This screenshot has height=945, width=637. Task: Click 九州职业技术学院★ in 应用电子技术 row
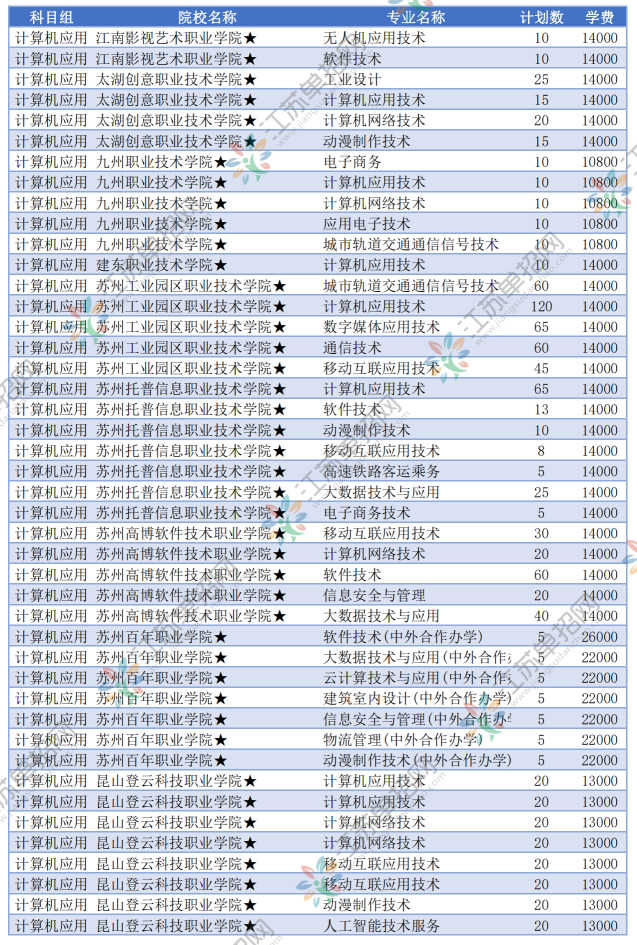(162, 224)
